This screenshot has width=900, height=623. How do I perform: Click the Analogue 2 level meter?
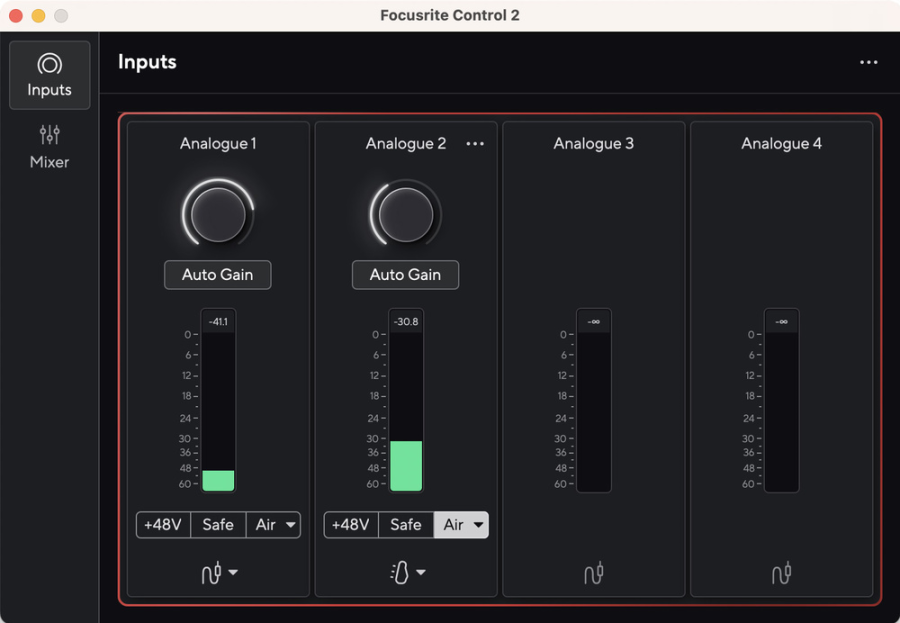406,401
